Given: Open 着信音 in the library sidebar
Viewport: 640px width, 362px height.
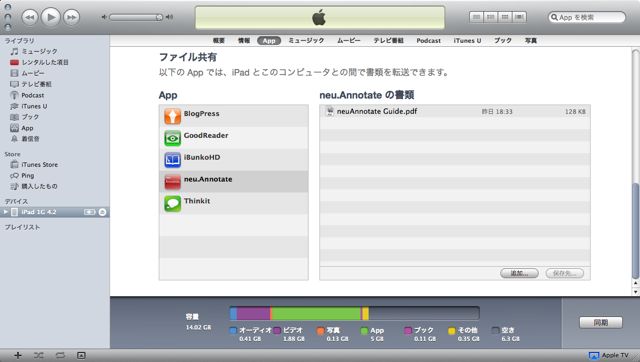Looking at the screenshot, I should point(30,139).
